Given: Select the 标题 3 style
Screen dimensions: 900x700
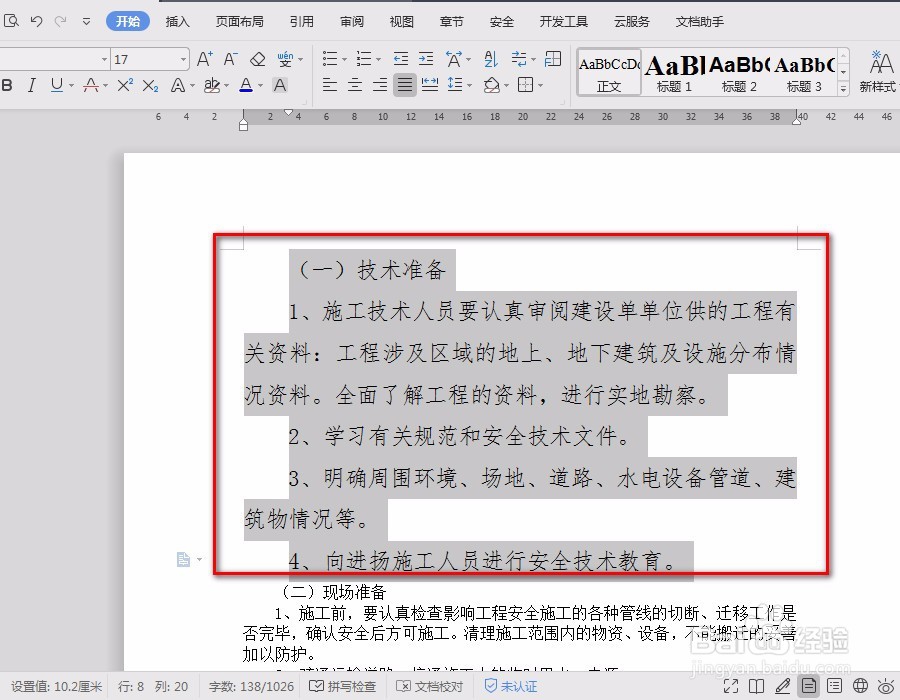Looking at the screenshot, I should (804, 73).
